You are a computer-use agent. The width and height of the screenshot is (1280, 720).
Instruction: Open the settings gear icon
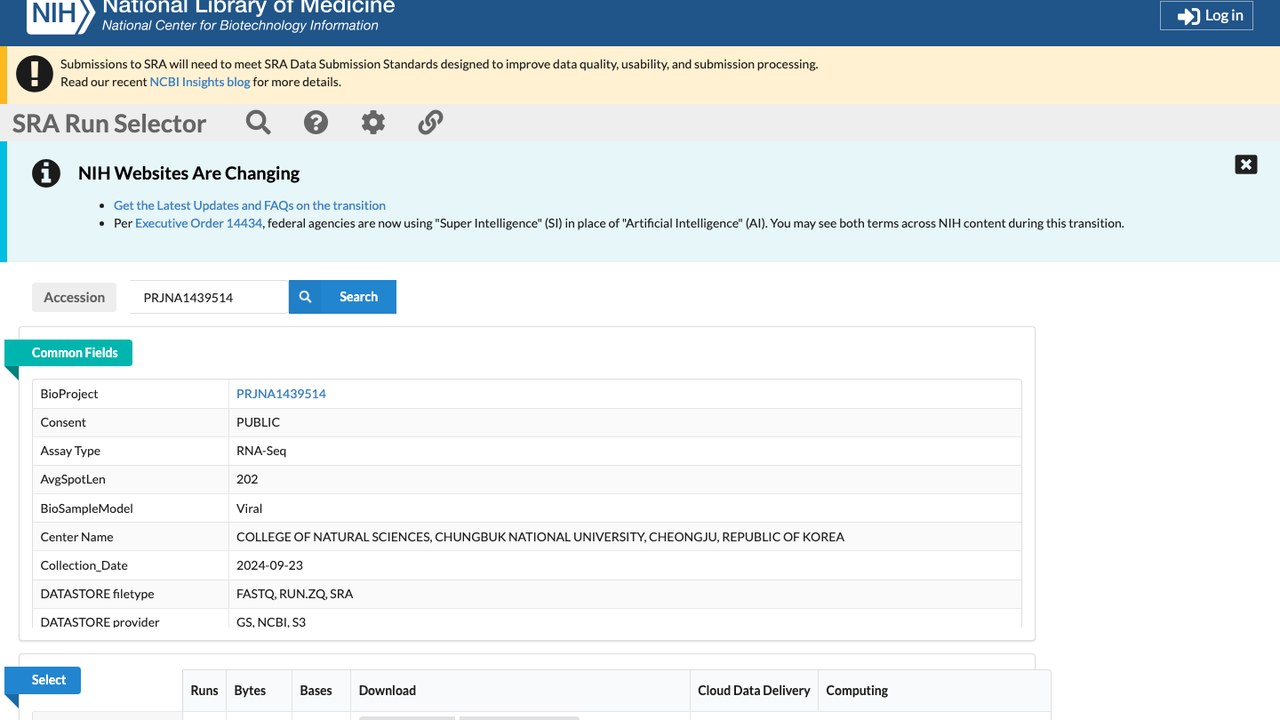[373, 122]
